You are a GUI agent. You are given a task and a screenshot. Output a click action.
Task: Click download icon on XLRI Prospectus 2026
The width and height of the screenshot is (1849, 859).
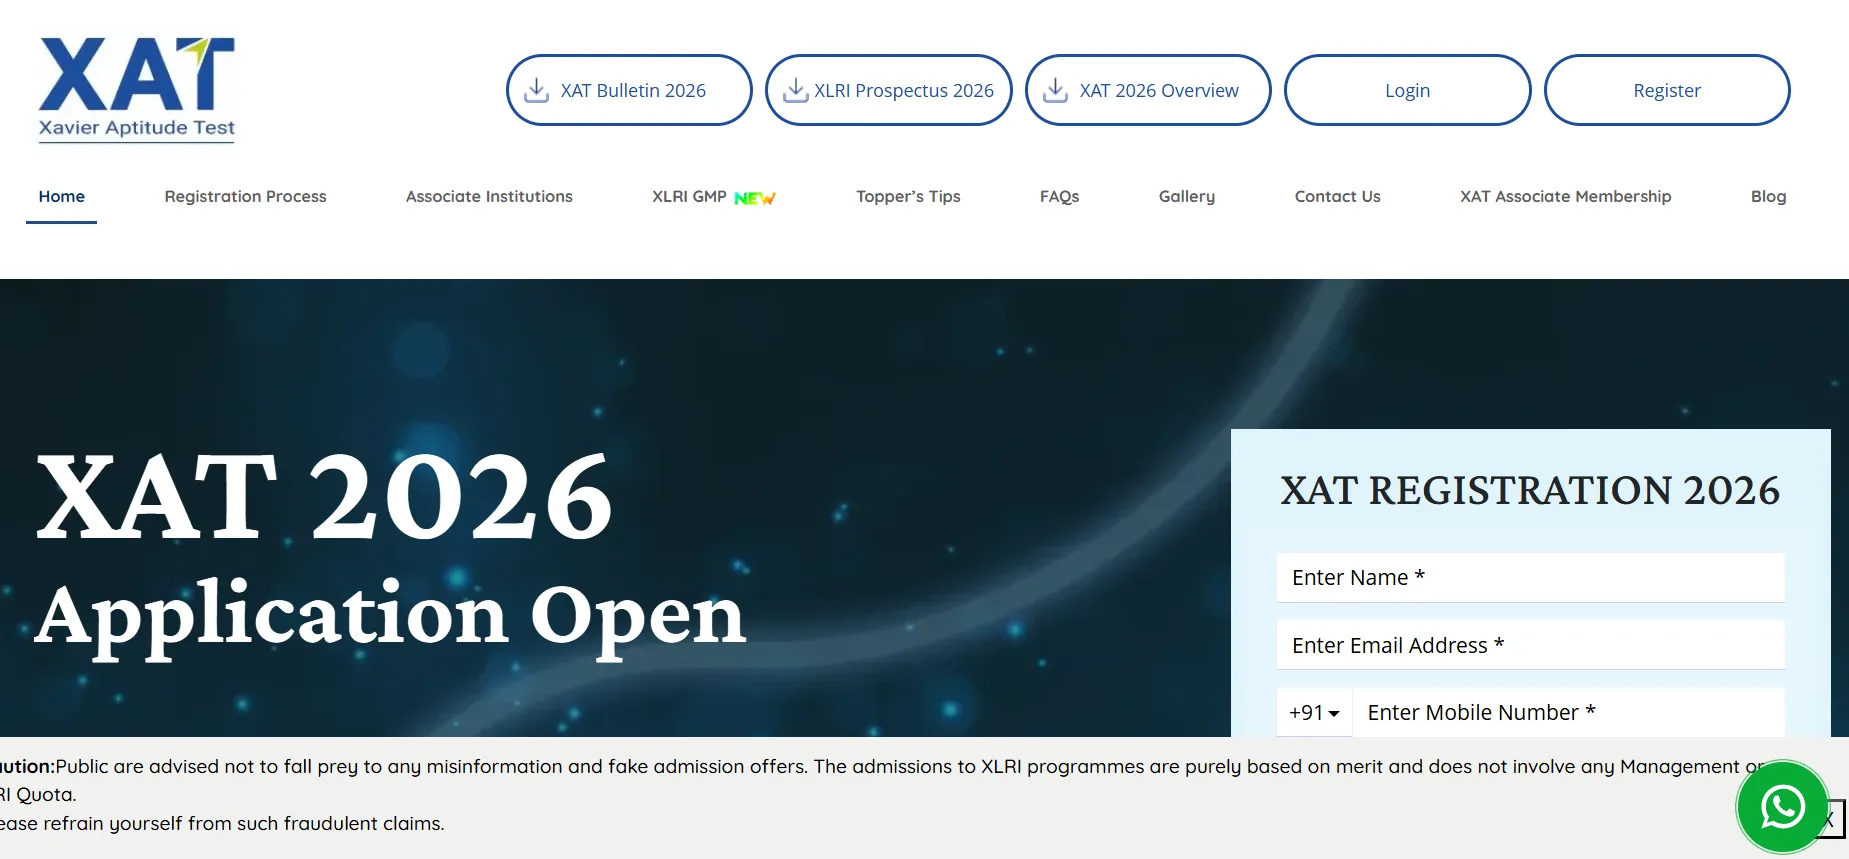coord(795,91)
